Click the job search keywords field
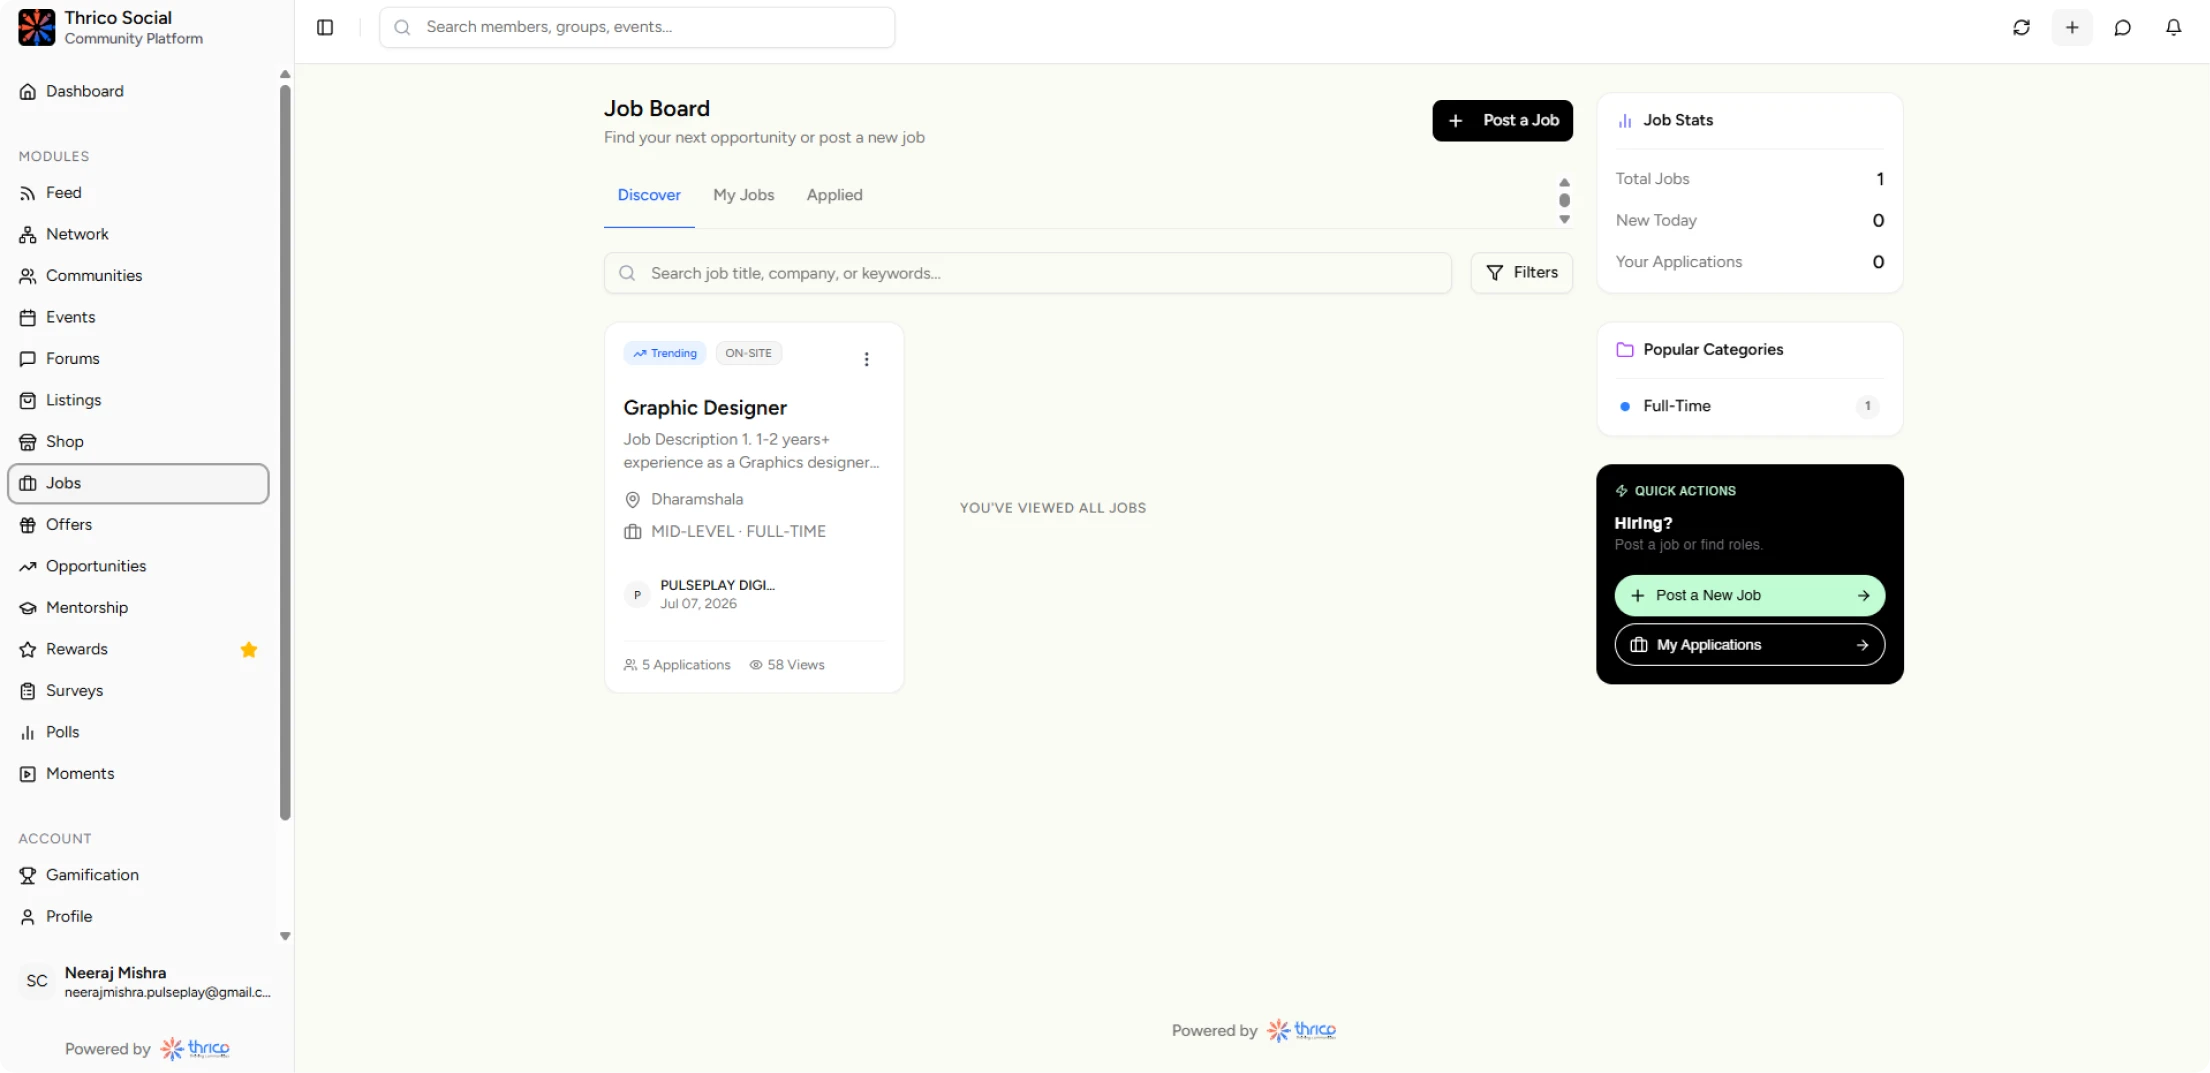Image resolution: width=2210 pixels, height=1073 pixels. (1027, 273)
